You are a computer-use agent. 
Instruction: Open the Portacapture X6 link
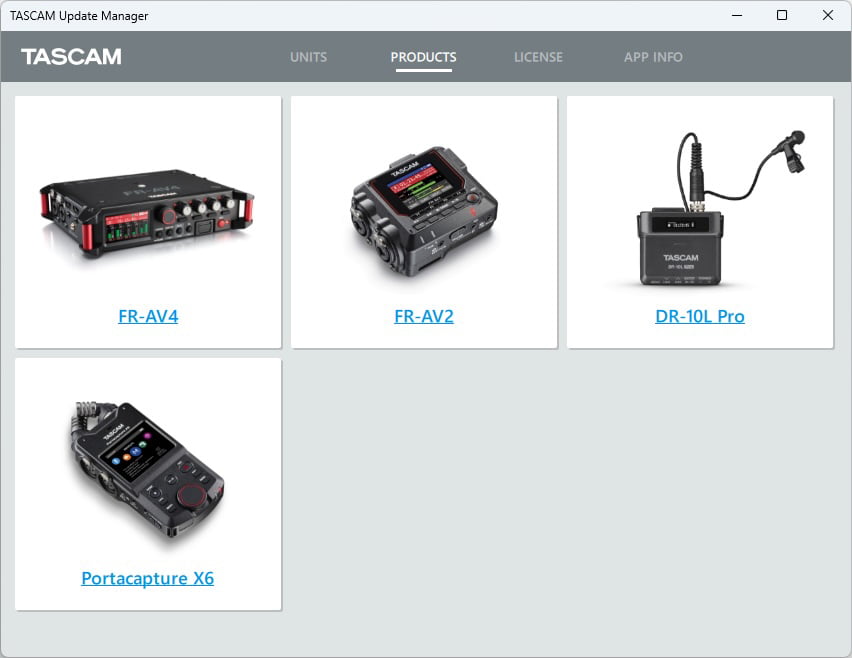(x=148, y=579)
